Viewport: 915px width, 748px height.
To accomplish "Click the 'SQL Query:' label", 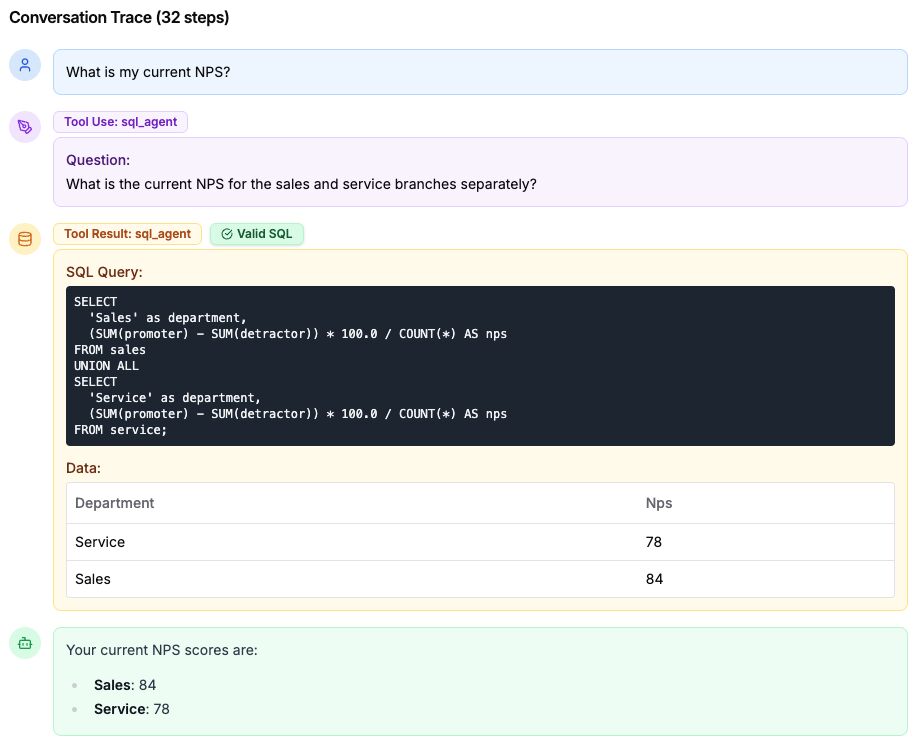I will coord(104,272).
